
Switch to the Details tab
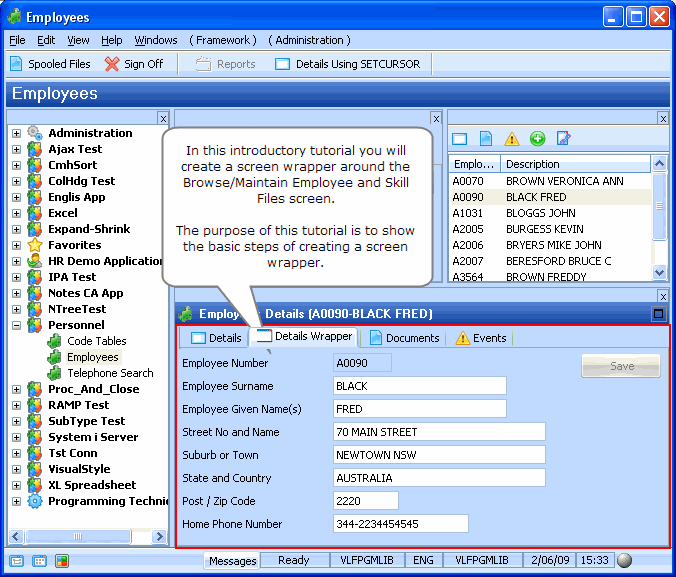(216, 338)
